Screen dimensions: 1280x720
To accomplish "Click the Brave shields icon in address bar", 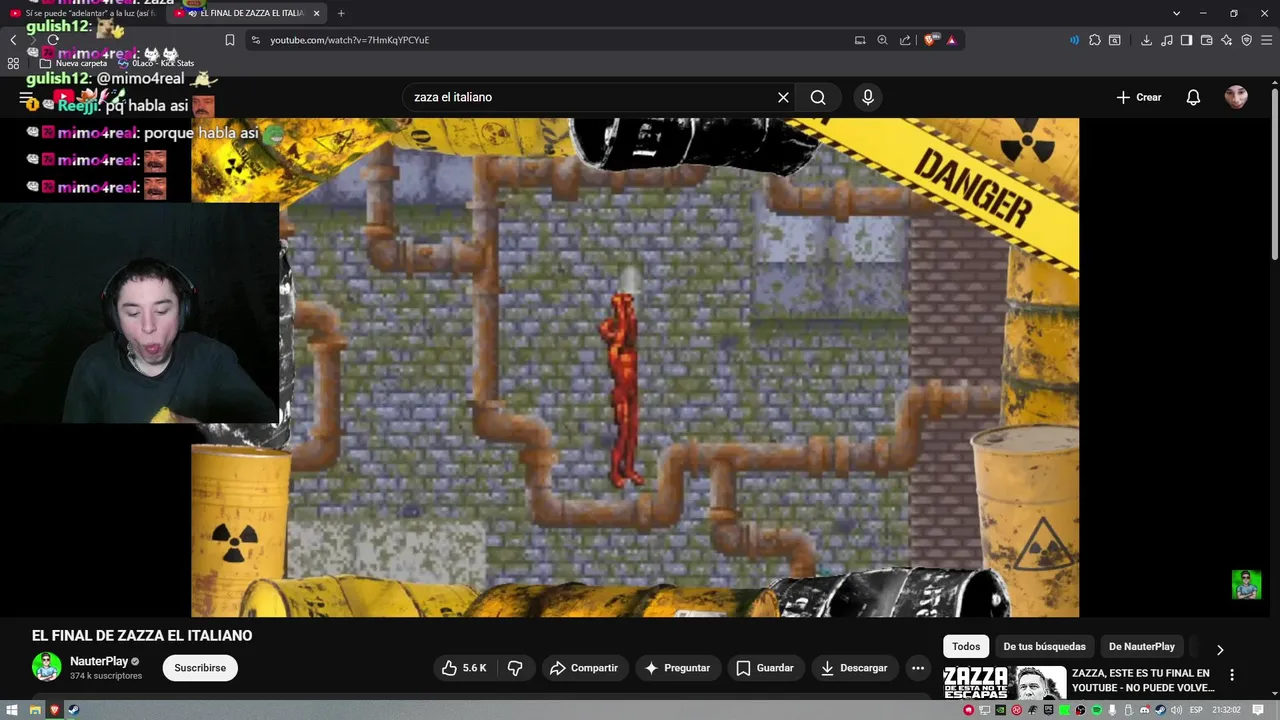I will [x=931, y=40].
